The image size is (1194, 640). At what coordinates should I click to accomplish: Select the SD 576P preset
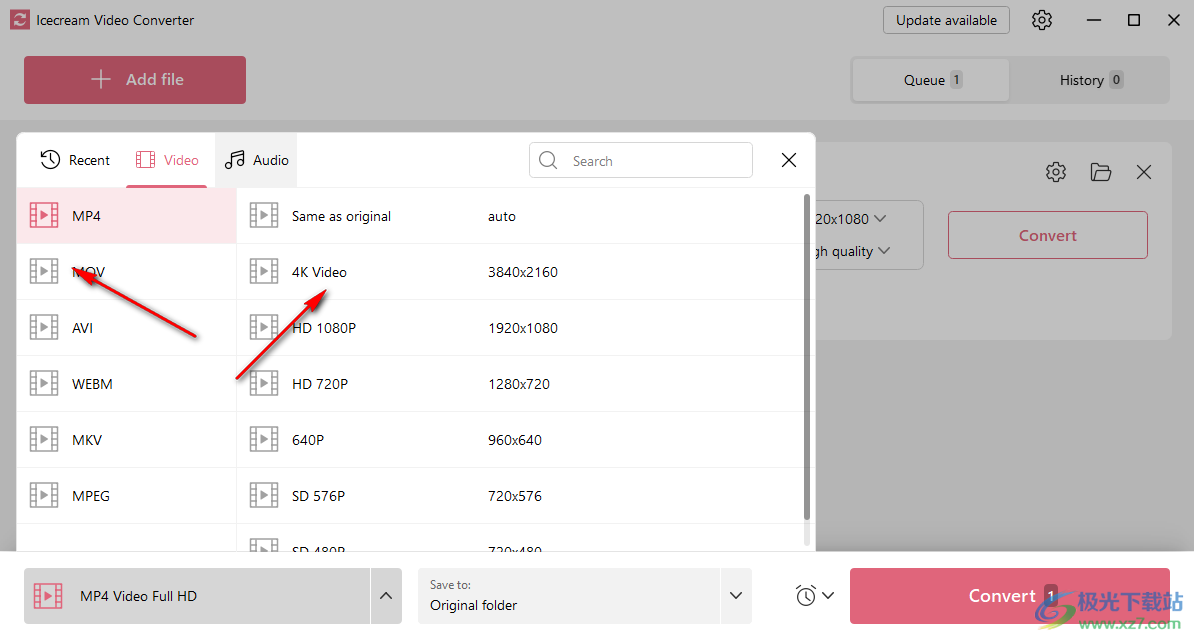click(519, 495)
